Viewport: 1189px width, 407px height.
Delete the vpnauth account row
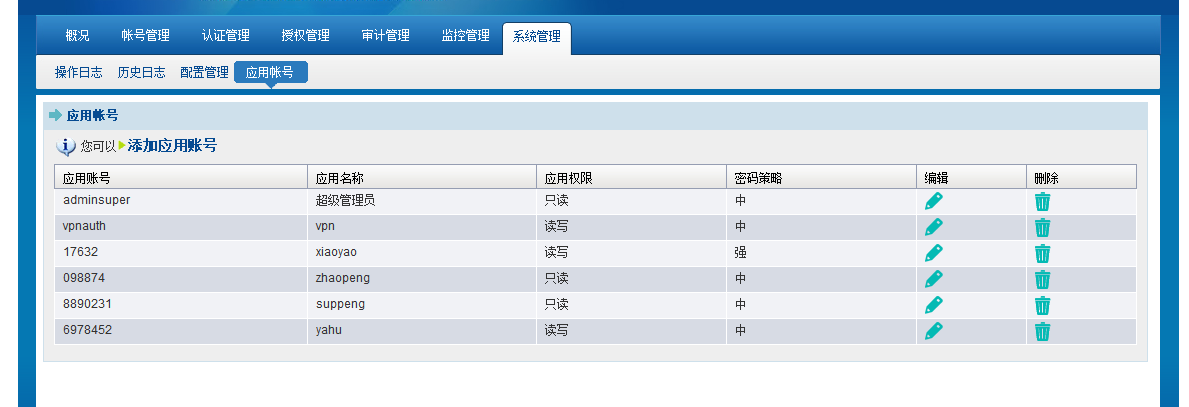1042,227
